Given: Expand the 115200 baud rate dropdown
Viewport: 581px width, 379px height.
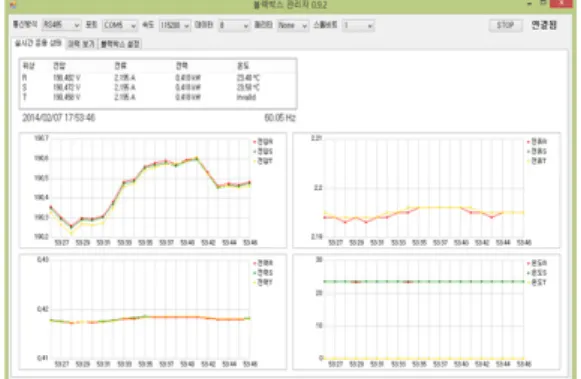Looking at the screenshot, I should (x=175, y=25).
